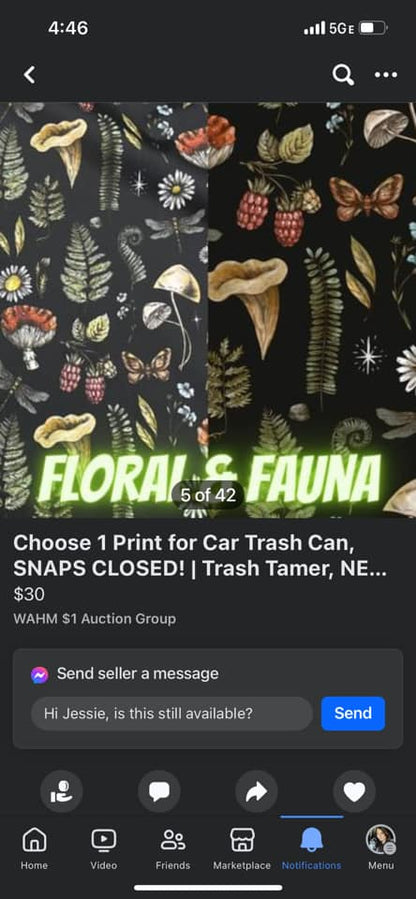Switch to the Video tab

click(104, 849)
